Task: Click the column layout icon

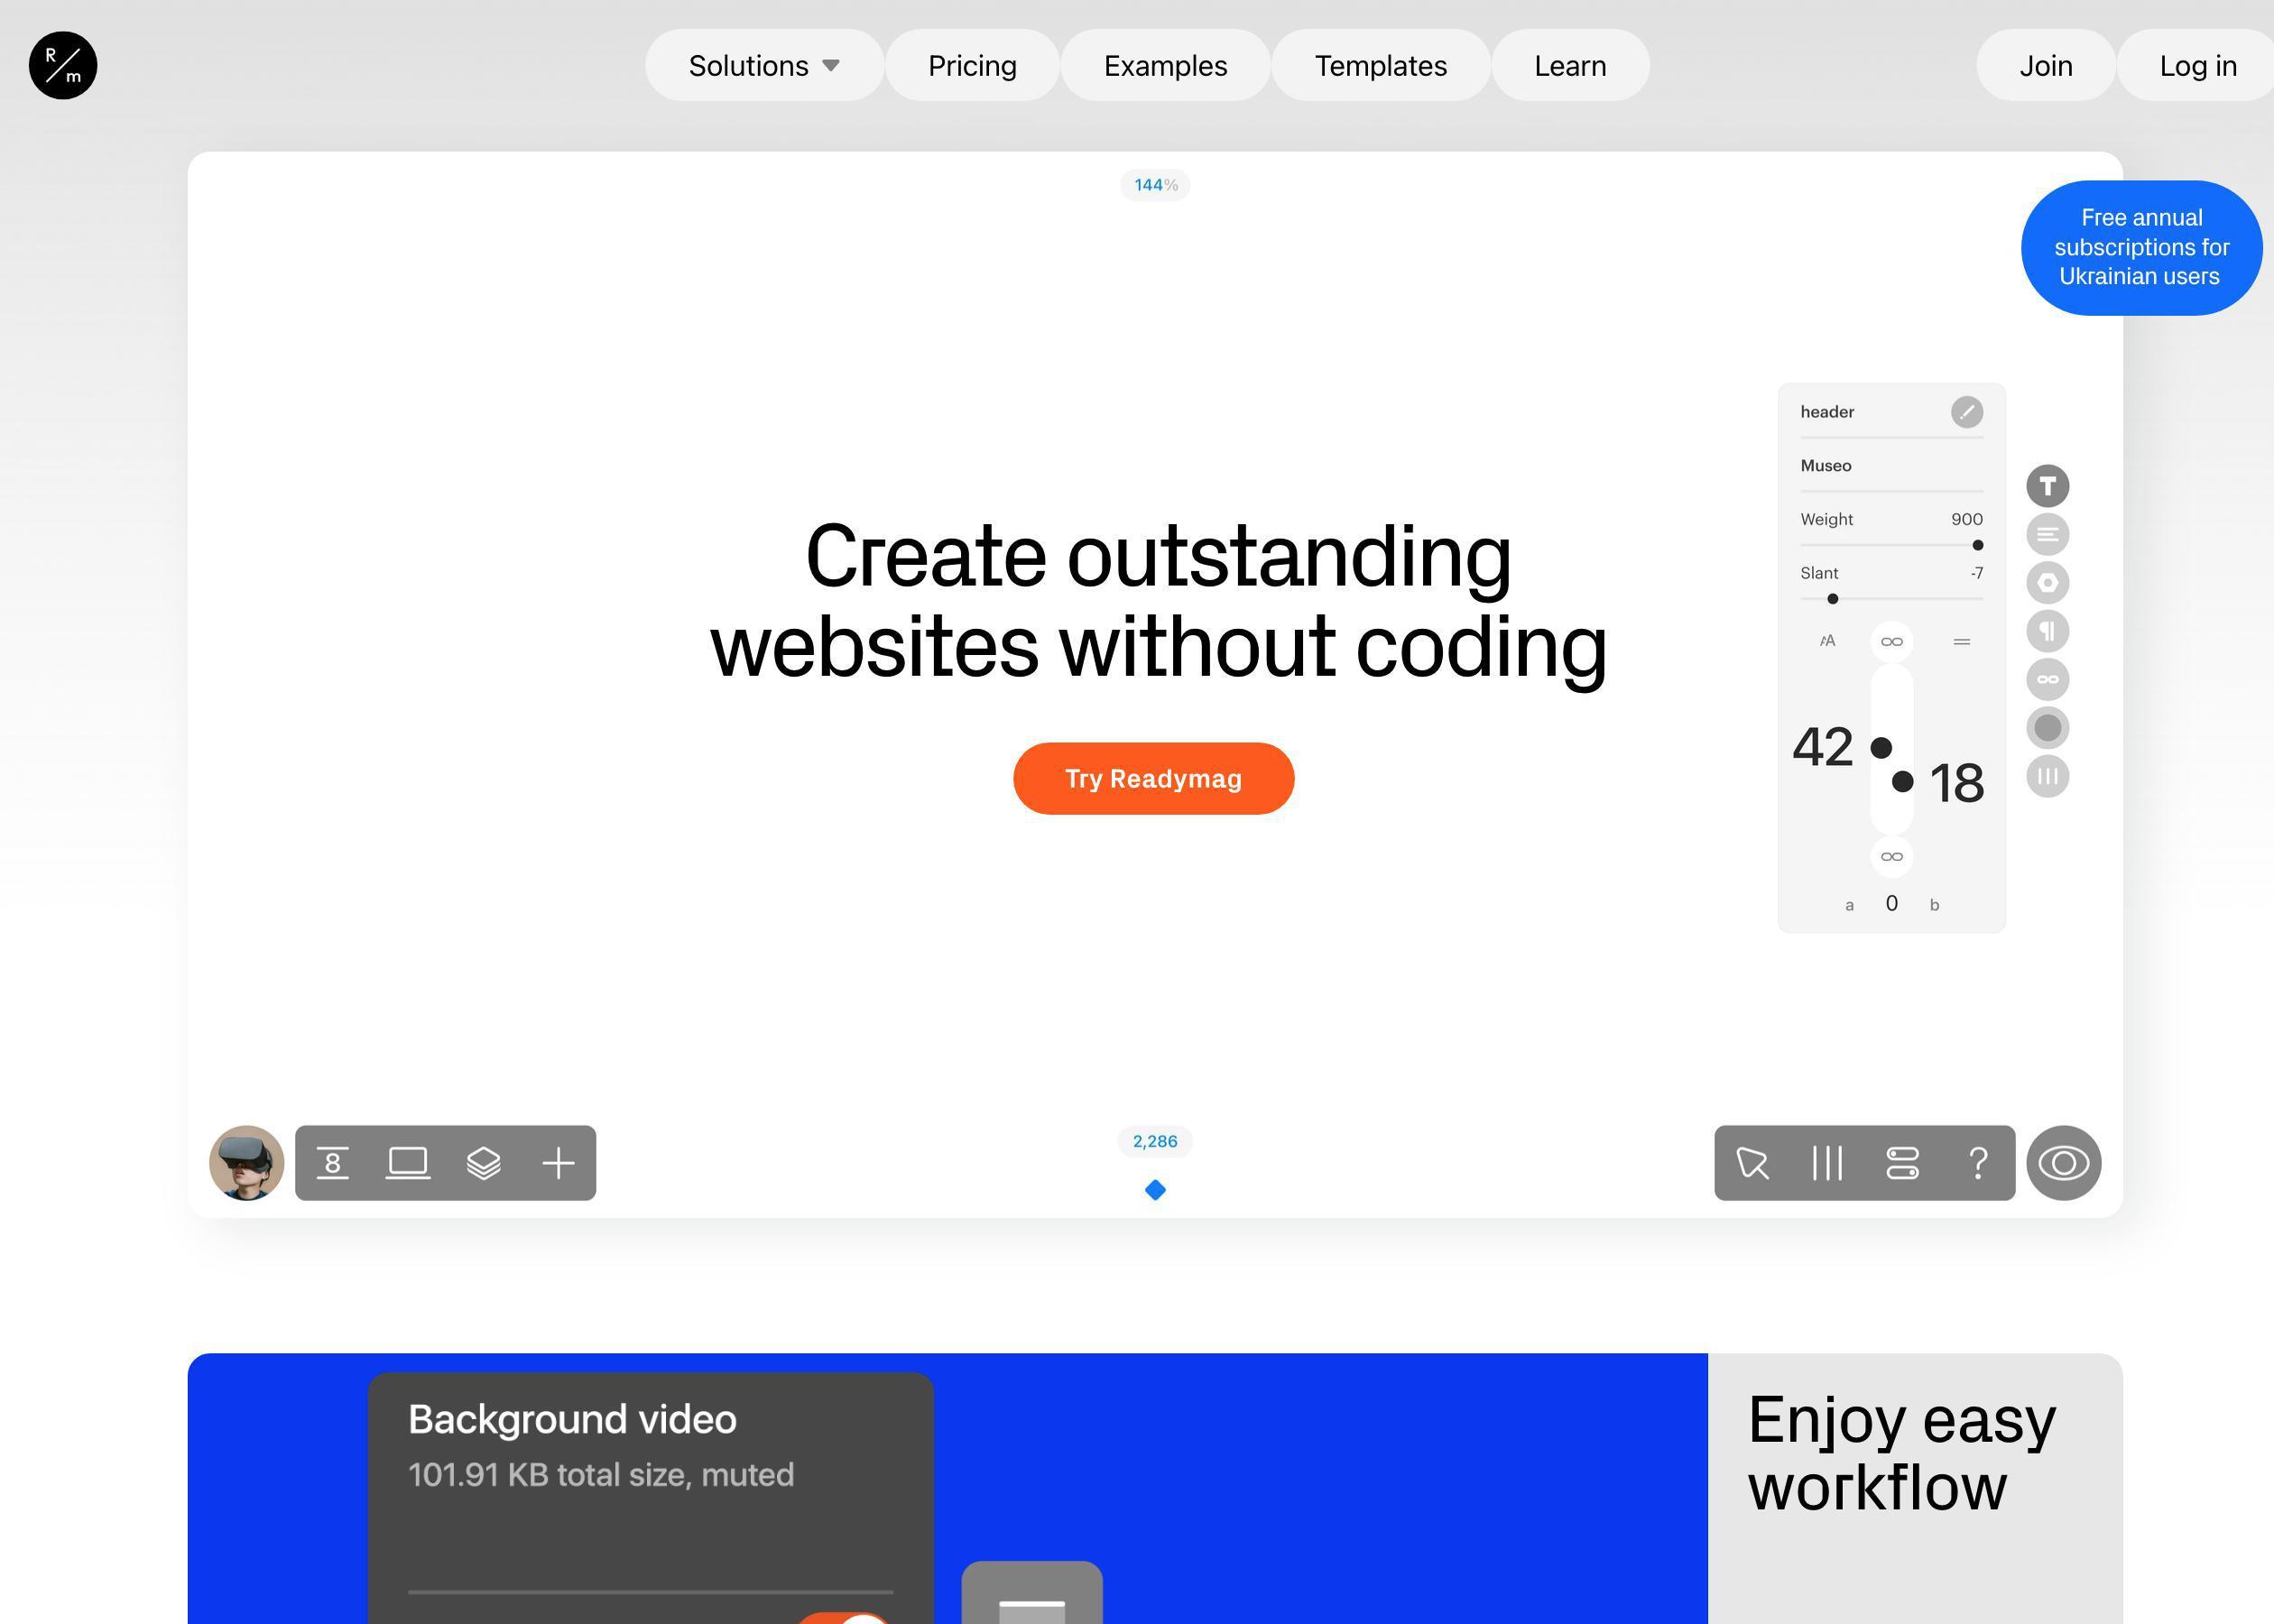Action: tap(1826, 1162)
